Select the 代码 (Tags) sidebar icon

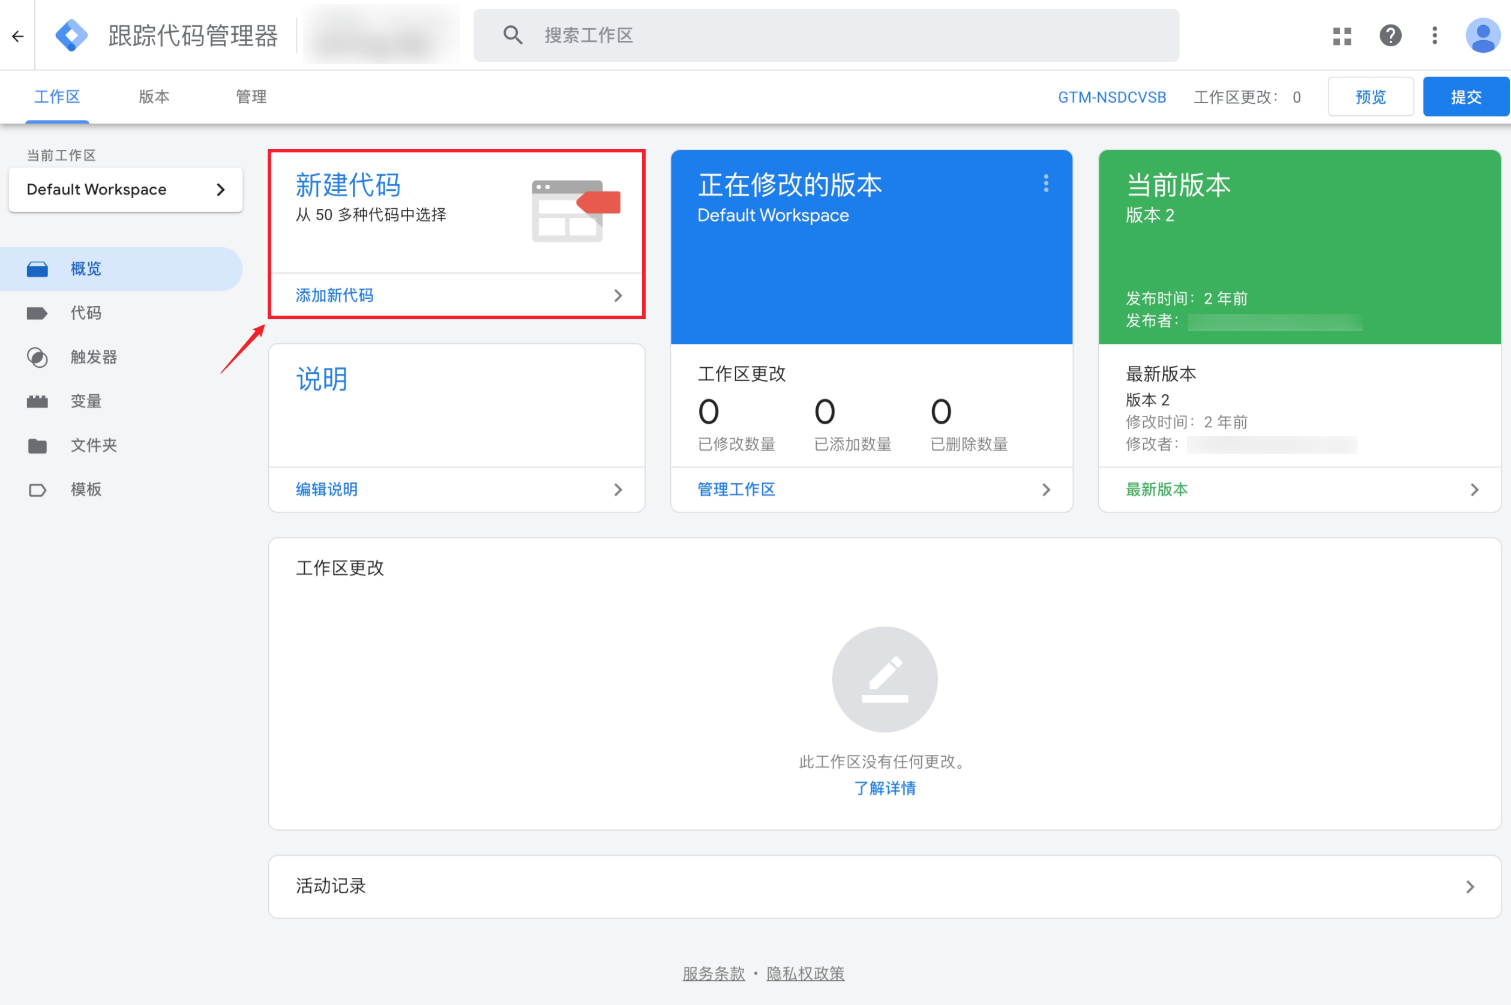pyautogui.click(x=37, y=312)
